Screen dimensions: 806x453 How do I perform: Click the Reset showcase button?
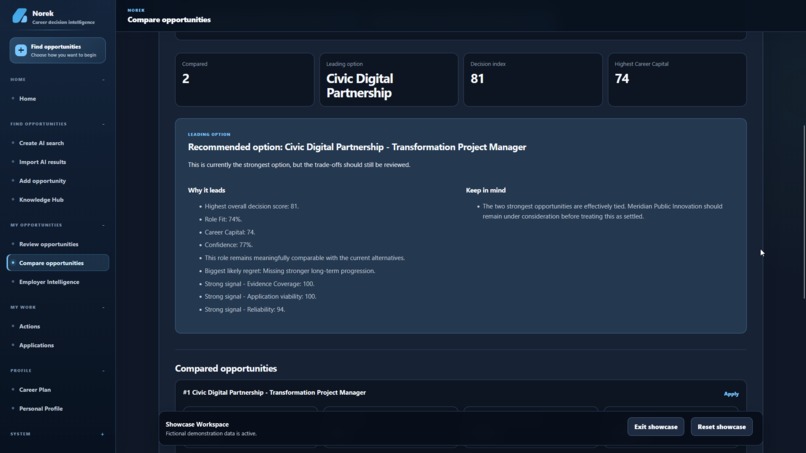tap(721, 427)
